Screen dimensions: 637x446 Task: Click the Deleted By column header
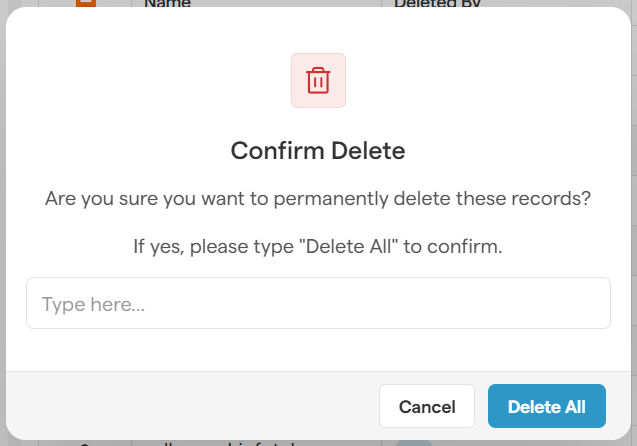coord(438,4)
